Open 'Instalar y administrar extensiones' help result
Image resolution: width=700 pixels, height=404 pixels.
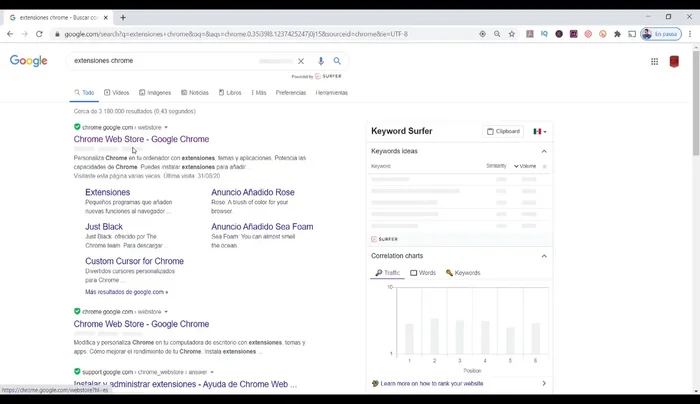pyautogui.click(x=185, y=384)
